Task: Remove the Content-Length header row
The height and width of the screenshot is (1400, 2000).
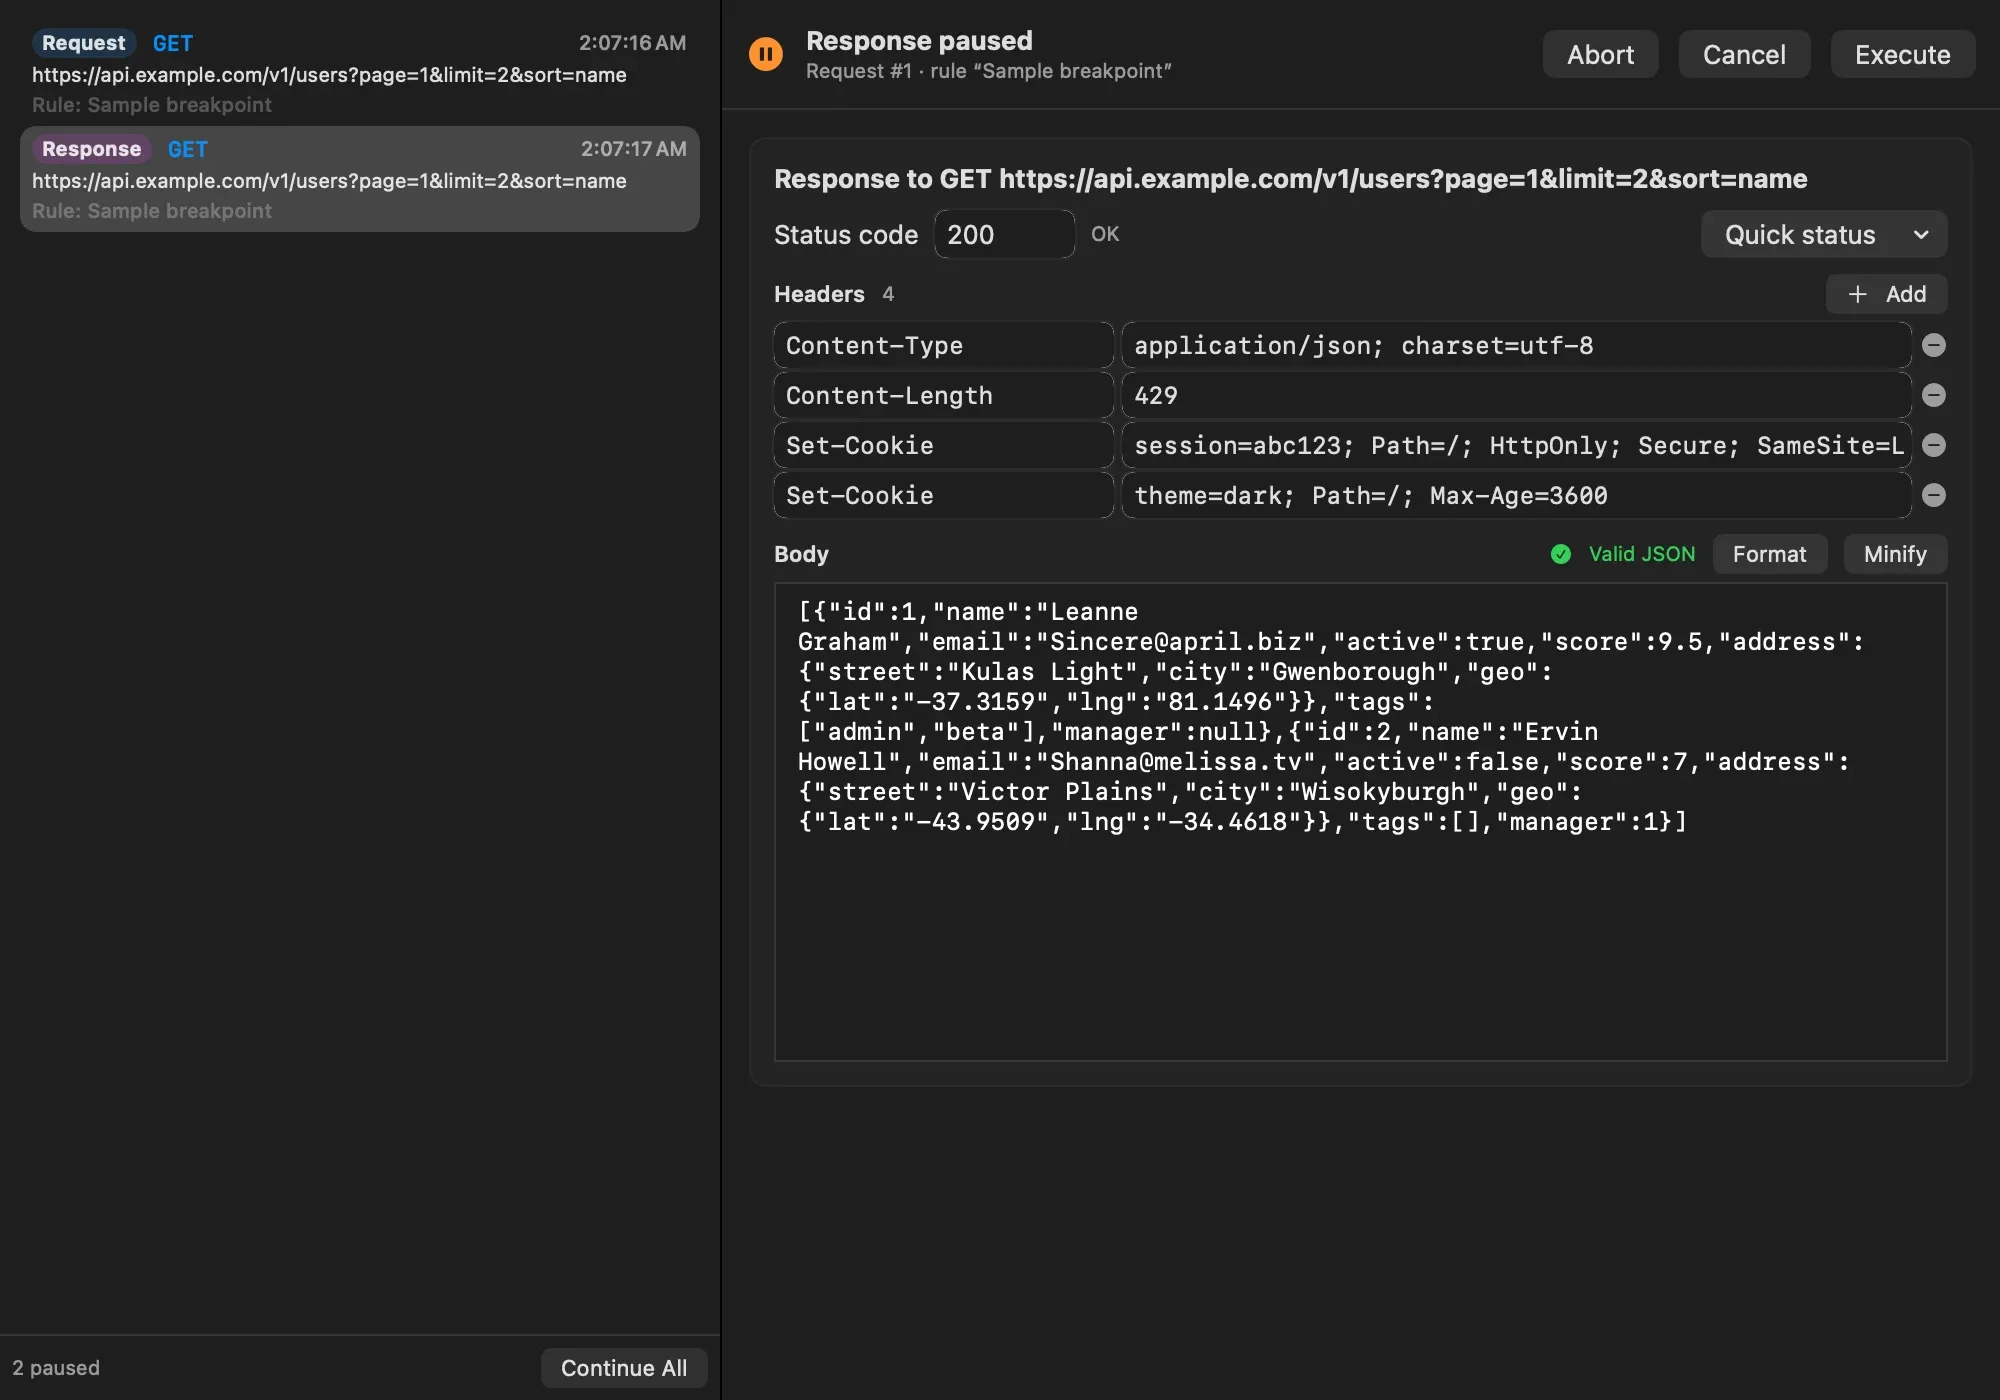Action: [1934, 395]
